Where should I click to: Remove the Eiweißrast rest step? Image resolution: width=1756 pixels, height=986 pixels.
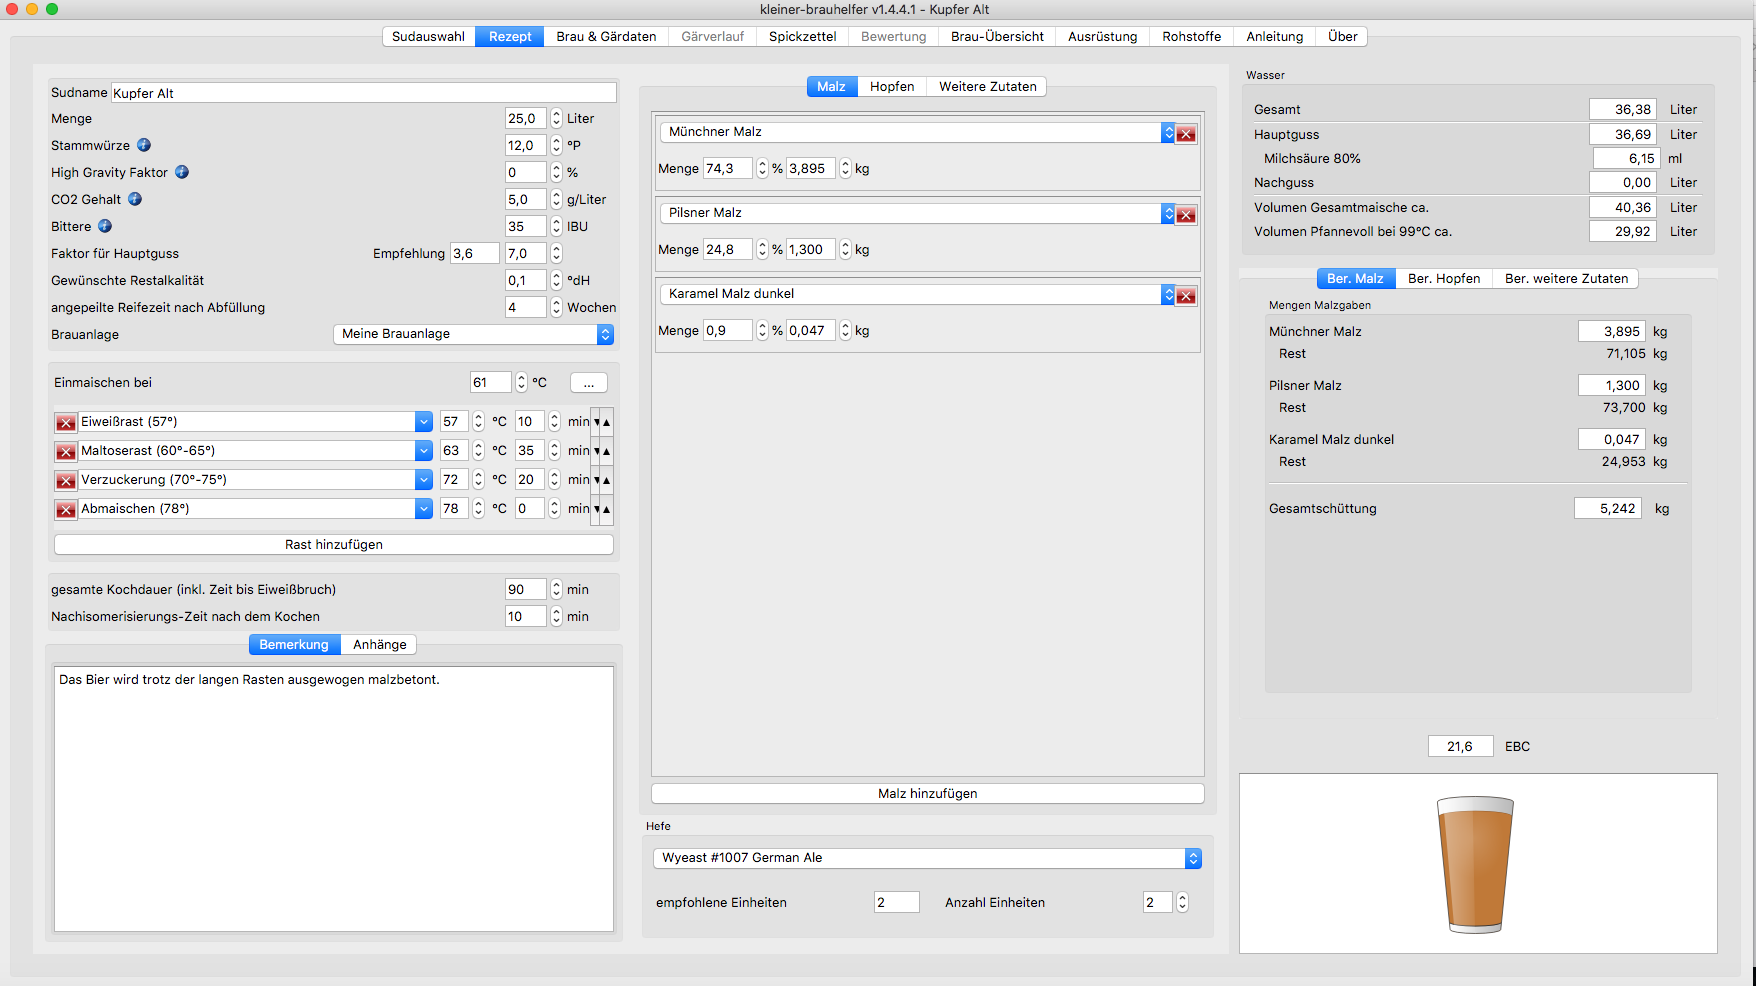coord(66,423)
